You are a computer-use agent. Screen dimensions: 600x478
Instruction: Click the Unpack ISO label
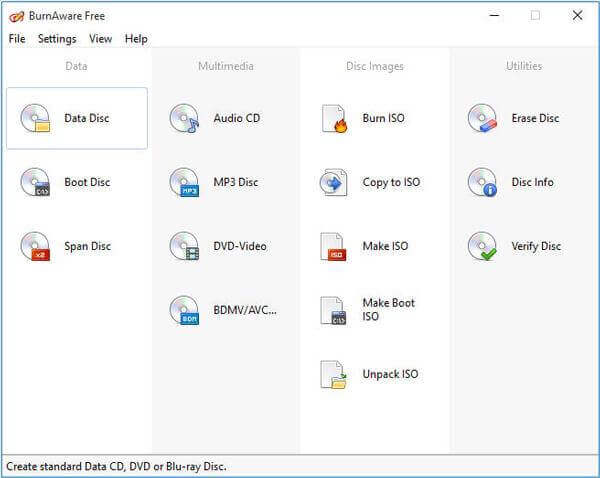click(390, 374)
